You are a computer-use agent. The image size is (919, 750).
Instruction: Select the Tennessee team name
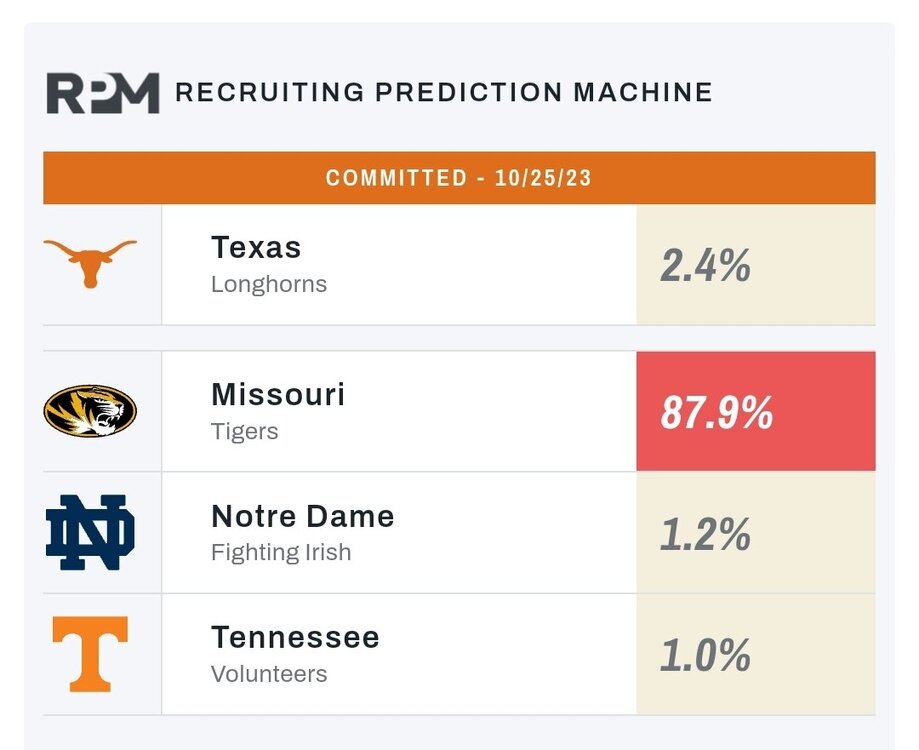pos(295,637)
